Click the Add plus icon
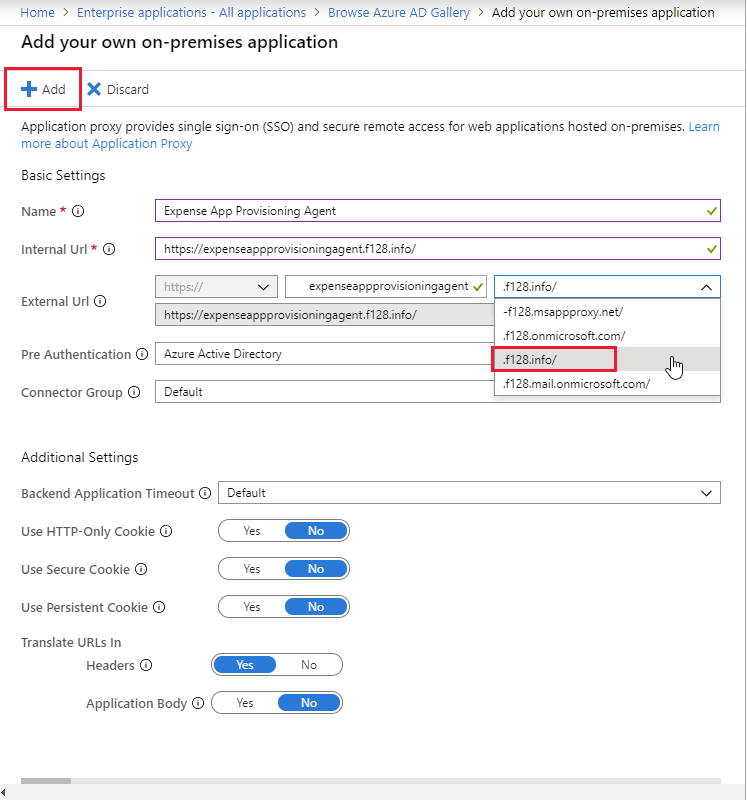This screenshot has width=747, height=800. click(x=30, y=89)
